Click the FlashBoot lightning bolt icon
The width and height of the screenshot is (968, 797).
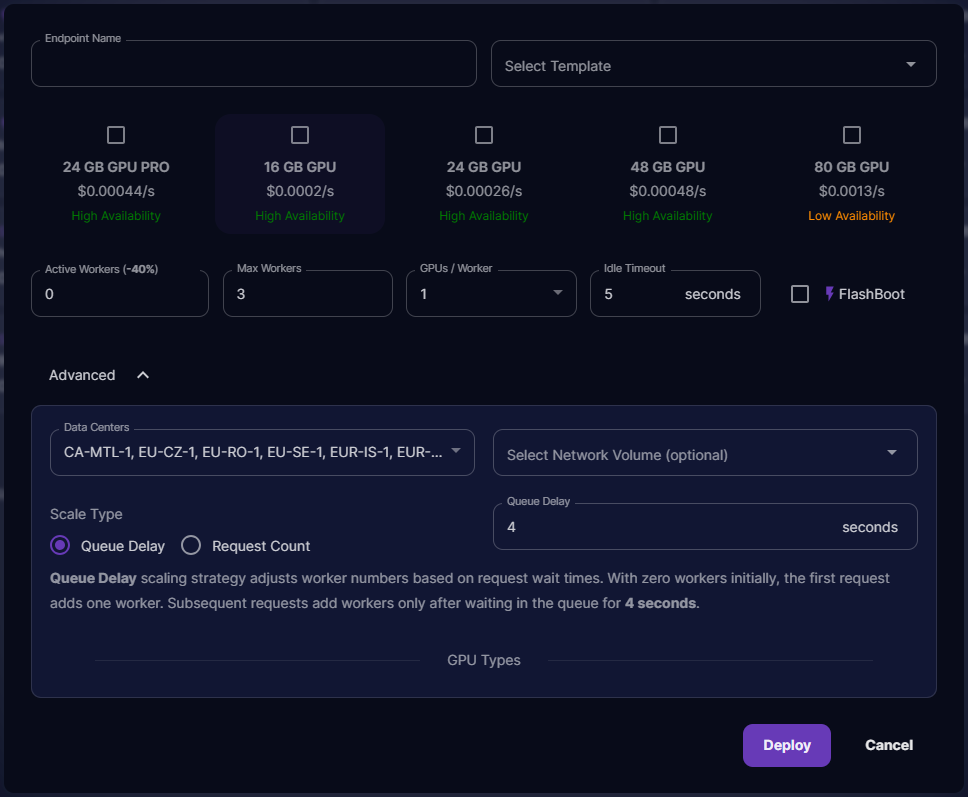[x=830, y=293]
